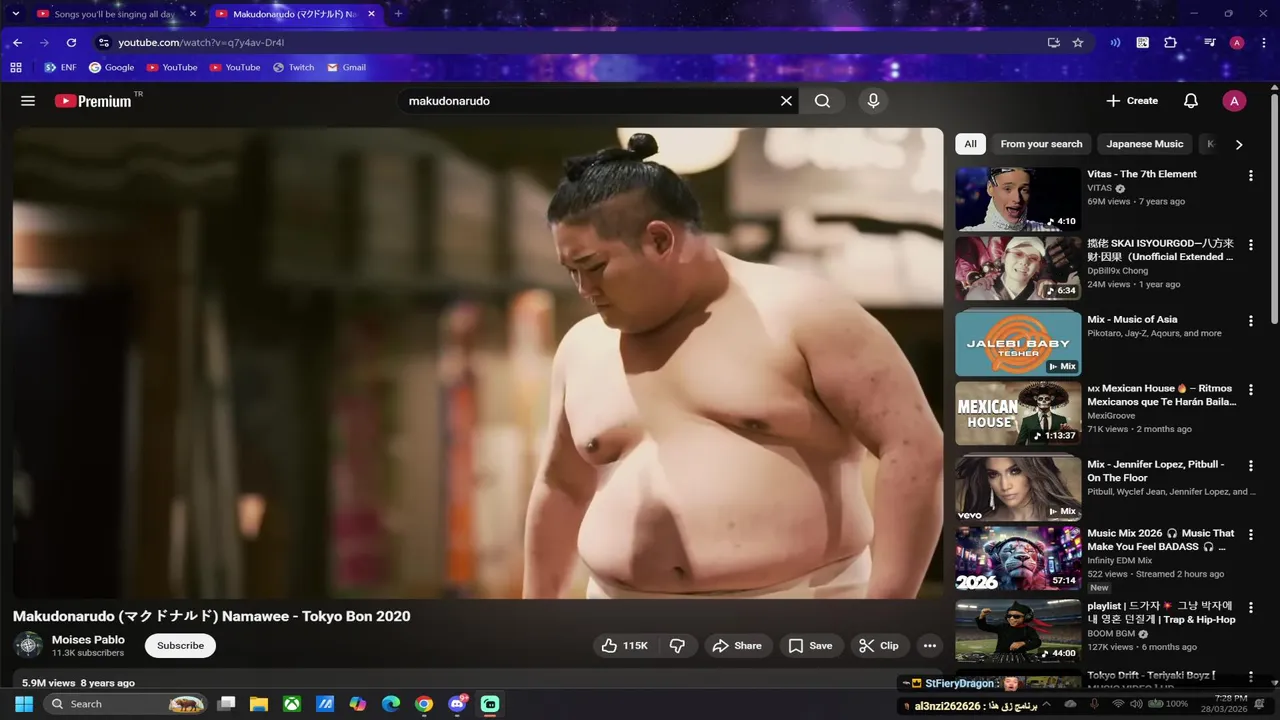Image resolution: width=1280 pixels, height=720 pixels.
Task: Open the YouTube hamburger guide menu
Action: (x=28, y=101)
